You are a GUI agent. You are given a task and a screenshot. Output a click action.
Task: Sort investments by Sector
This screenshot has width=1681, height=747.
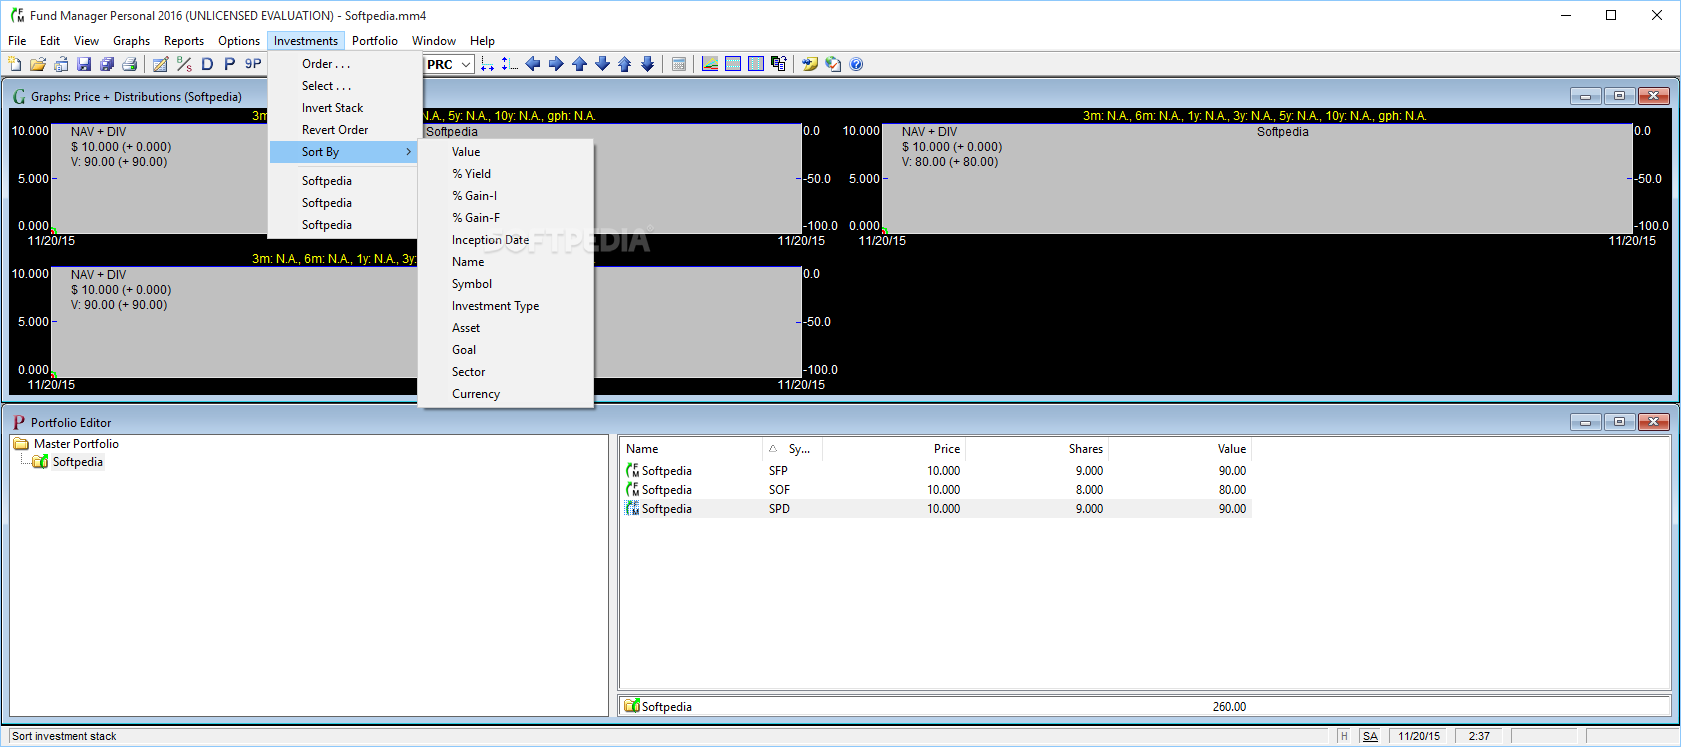[x=506, y=372]
